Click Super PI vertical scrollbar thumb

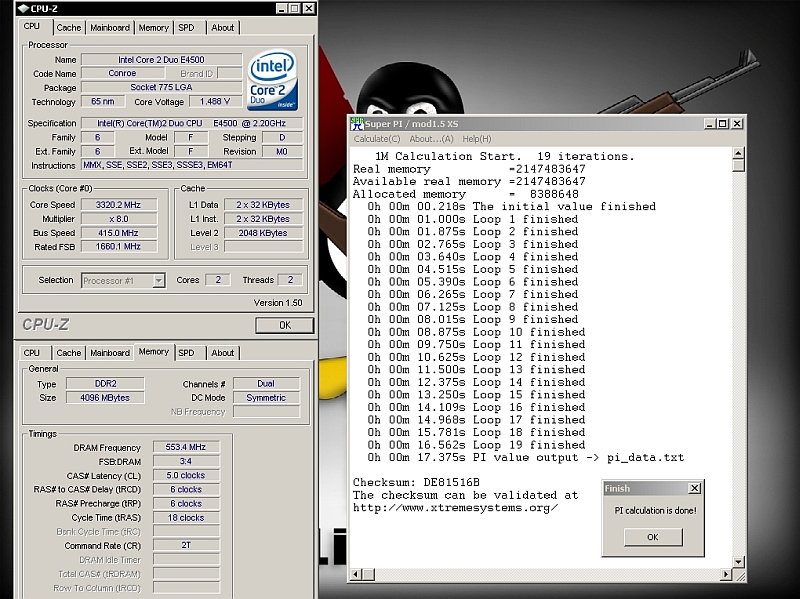click(738, 165)
